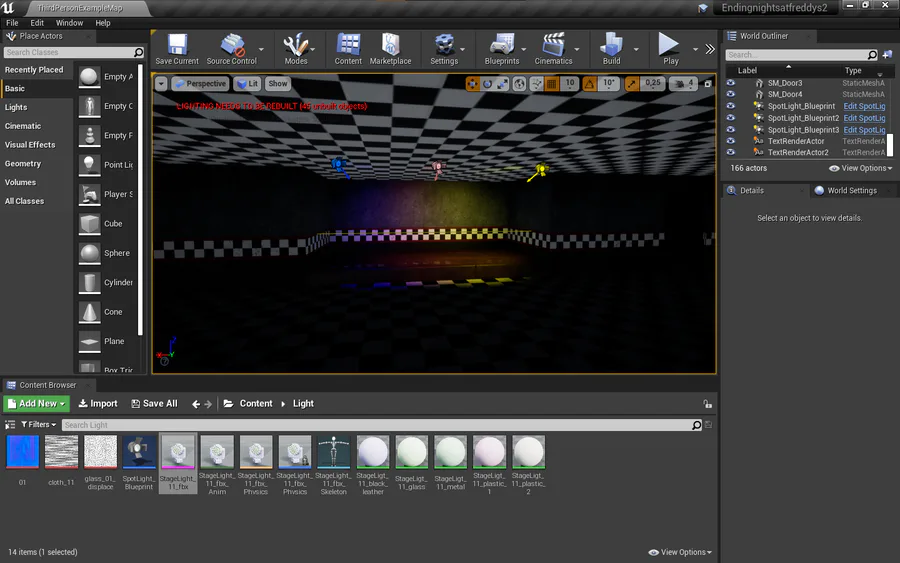Open rotation snap value 10° dropdown
Image resolution: width=900 pixels, height=563 pixels.
point(608,84)
